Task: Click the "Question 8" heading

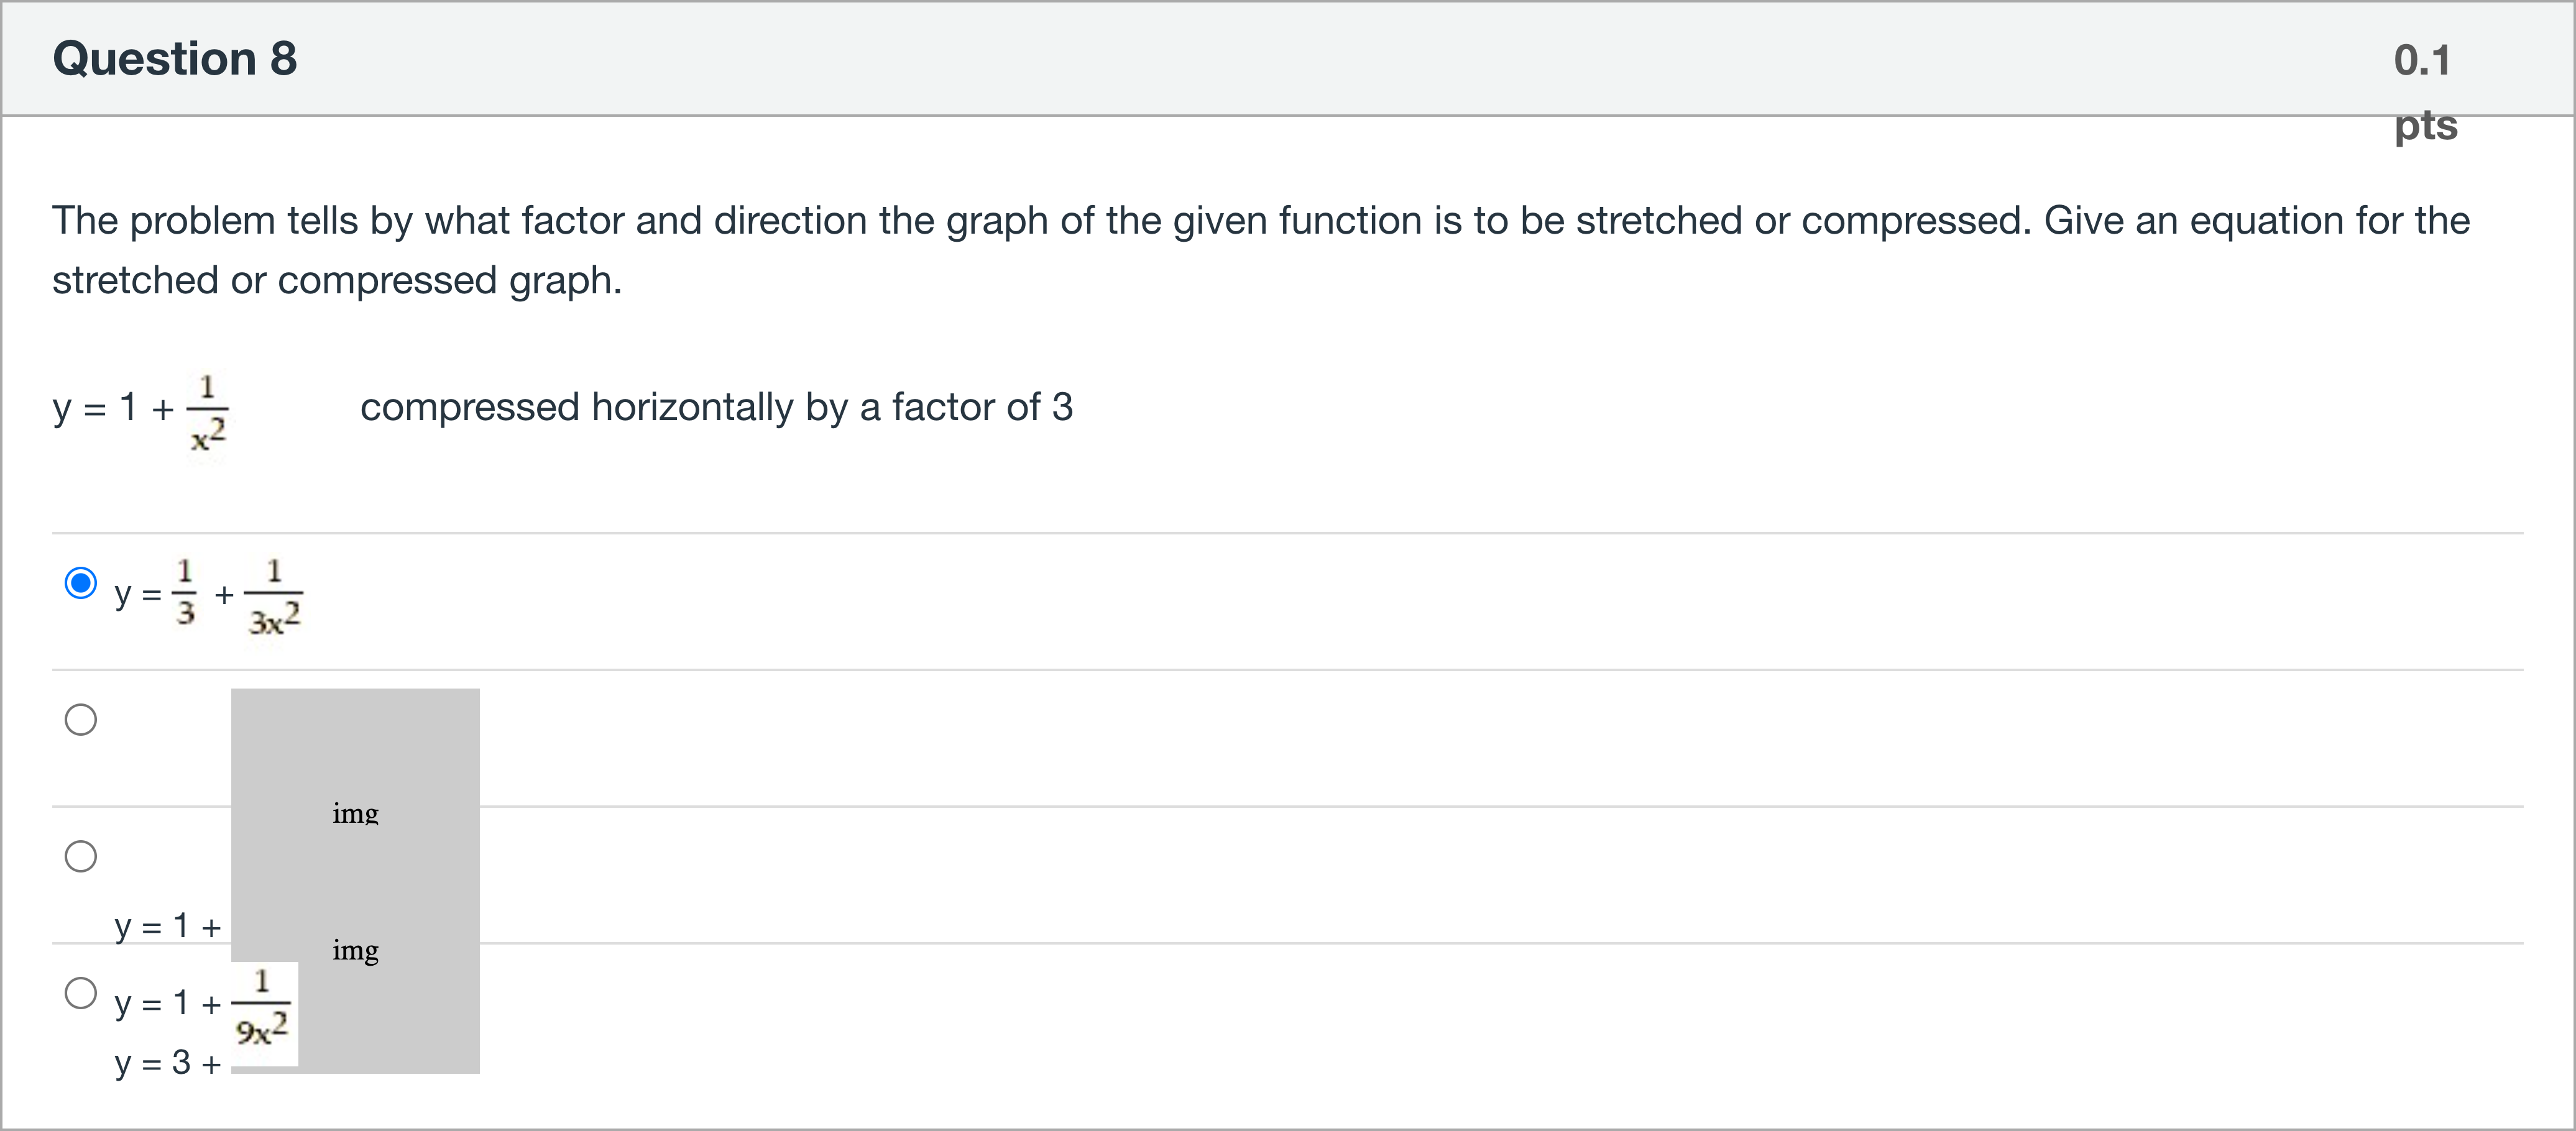Action: (175, 58)
